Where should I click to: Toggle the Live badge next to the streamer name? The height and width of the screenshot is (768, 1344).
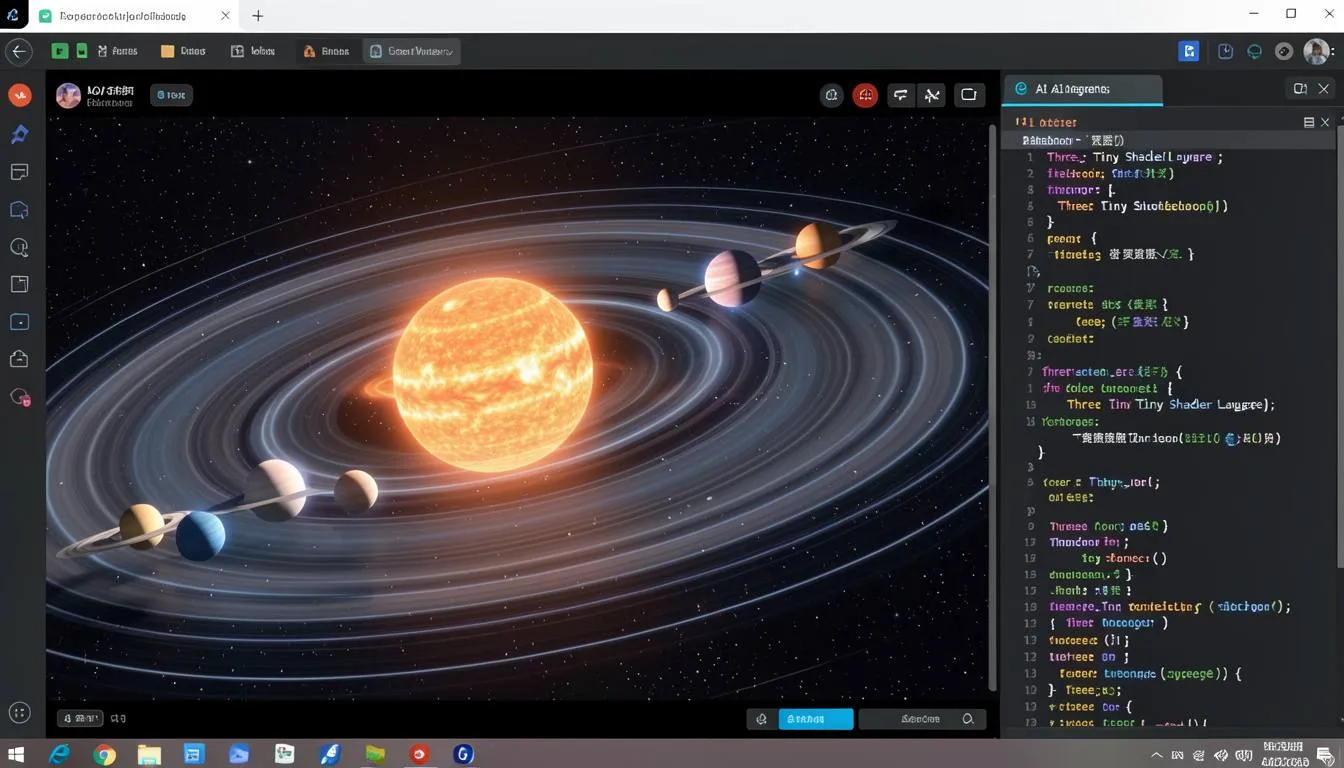tap(170, 95)
